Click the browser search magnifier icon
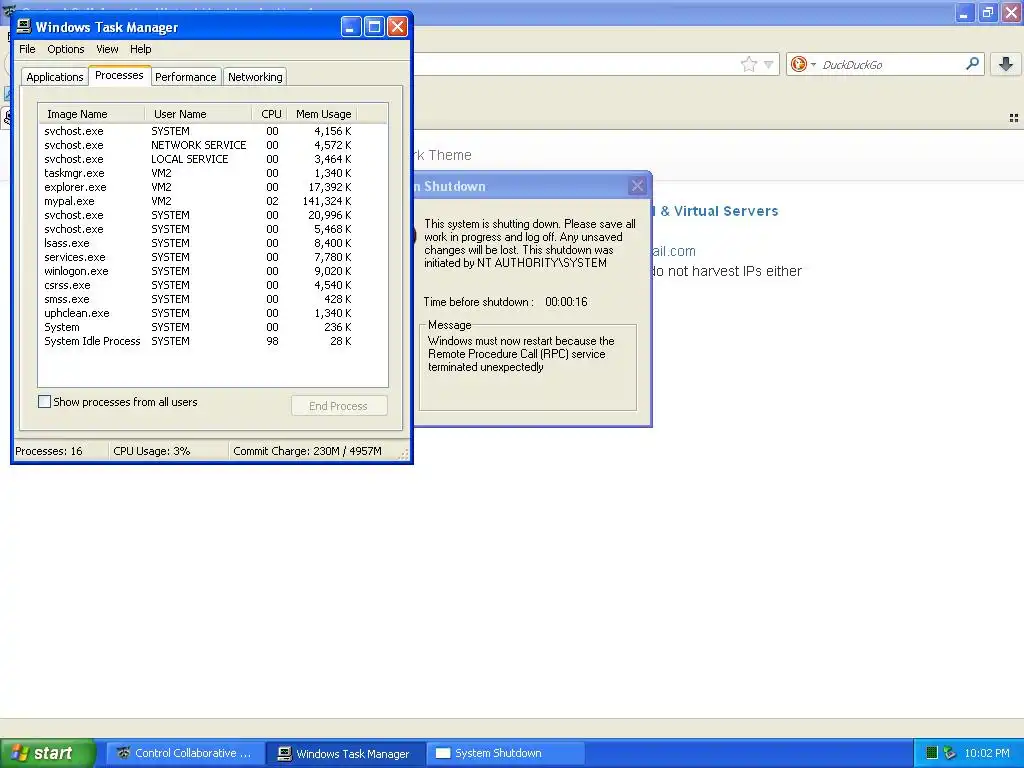 (x=972, y=63)
